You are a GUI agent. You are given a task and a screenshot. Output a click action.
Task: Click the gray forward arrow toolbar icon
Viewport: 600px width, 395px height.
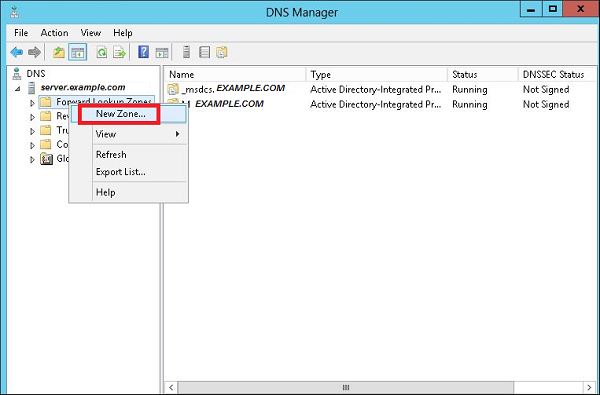point(34,52)
